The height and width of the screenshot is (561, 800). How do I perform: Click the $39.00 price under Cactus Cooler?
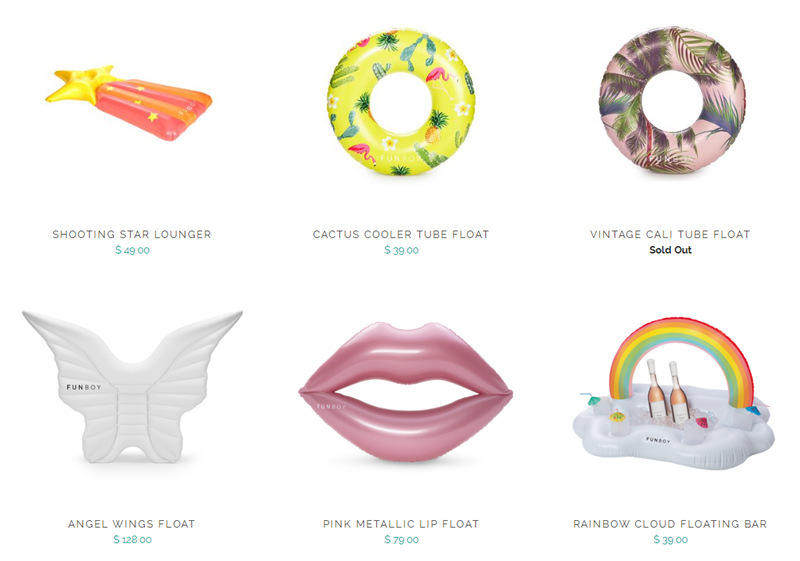coord(402,250)
